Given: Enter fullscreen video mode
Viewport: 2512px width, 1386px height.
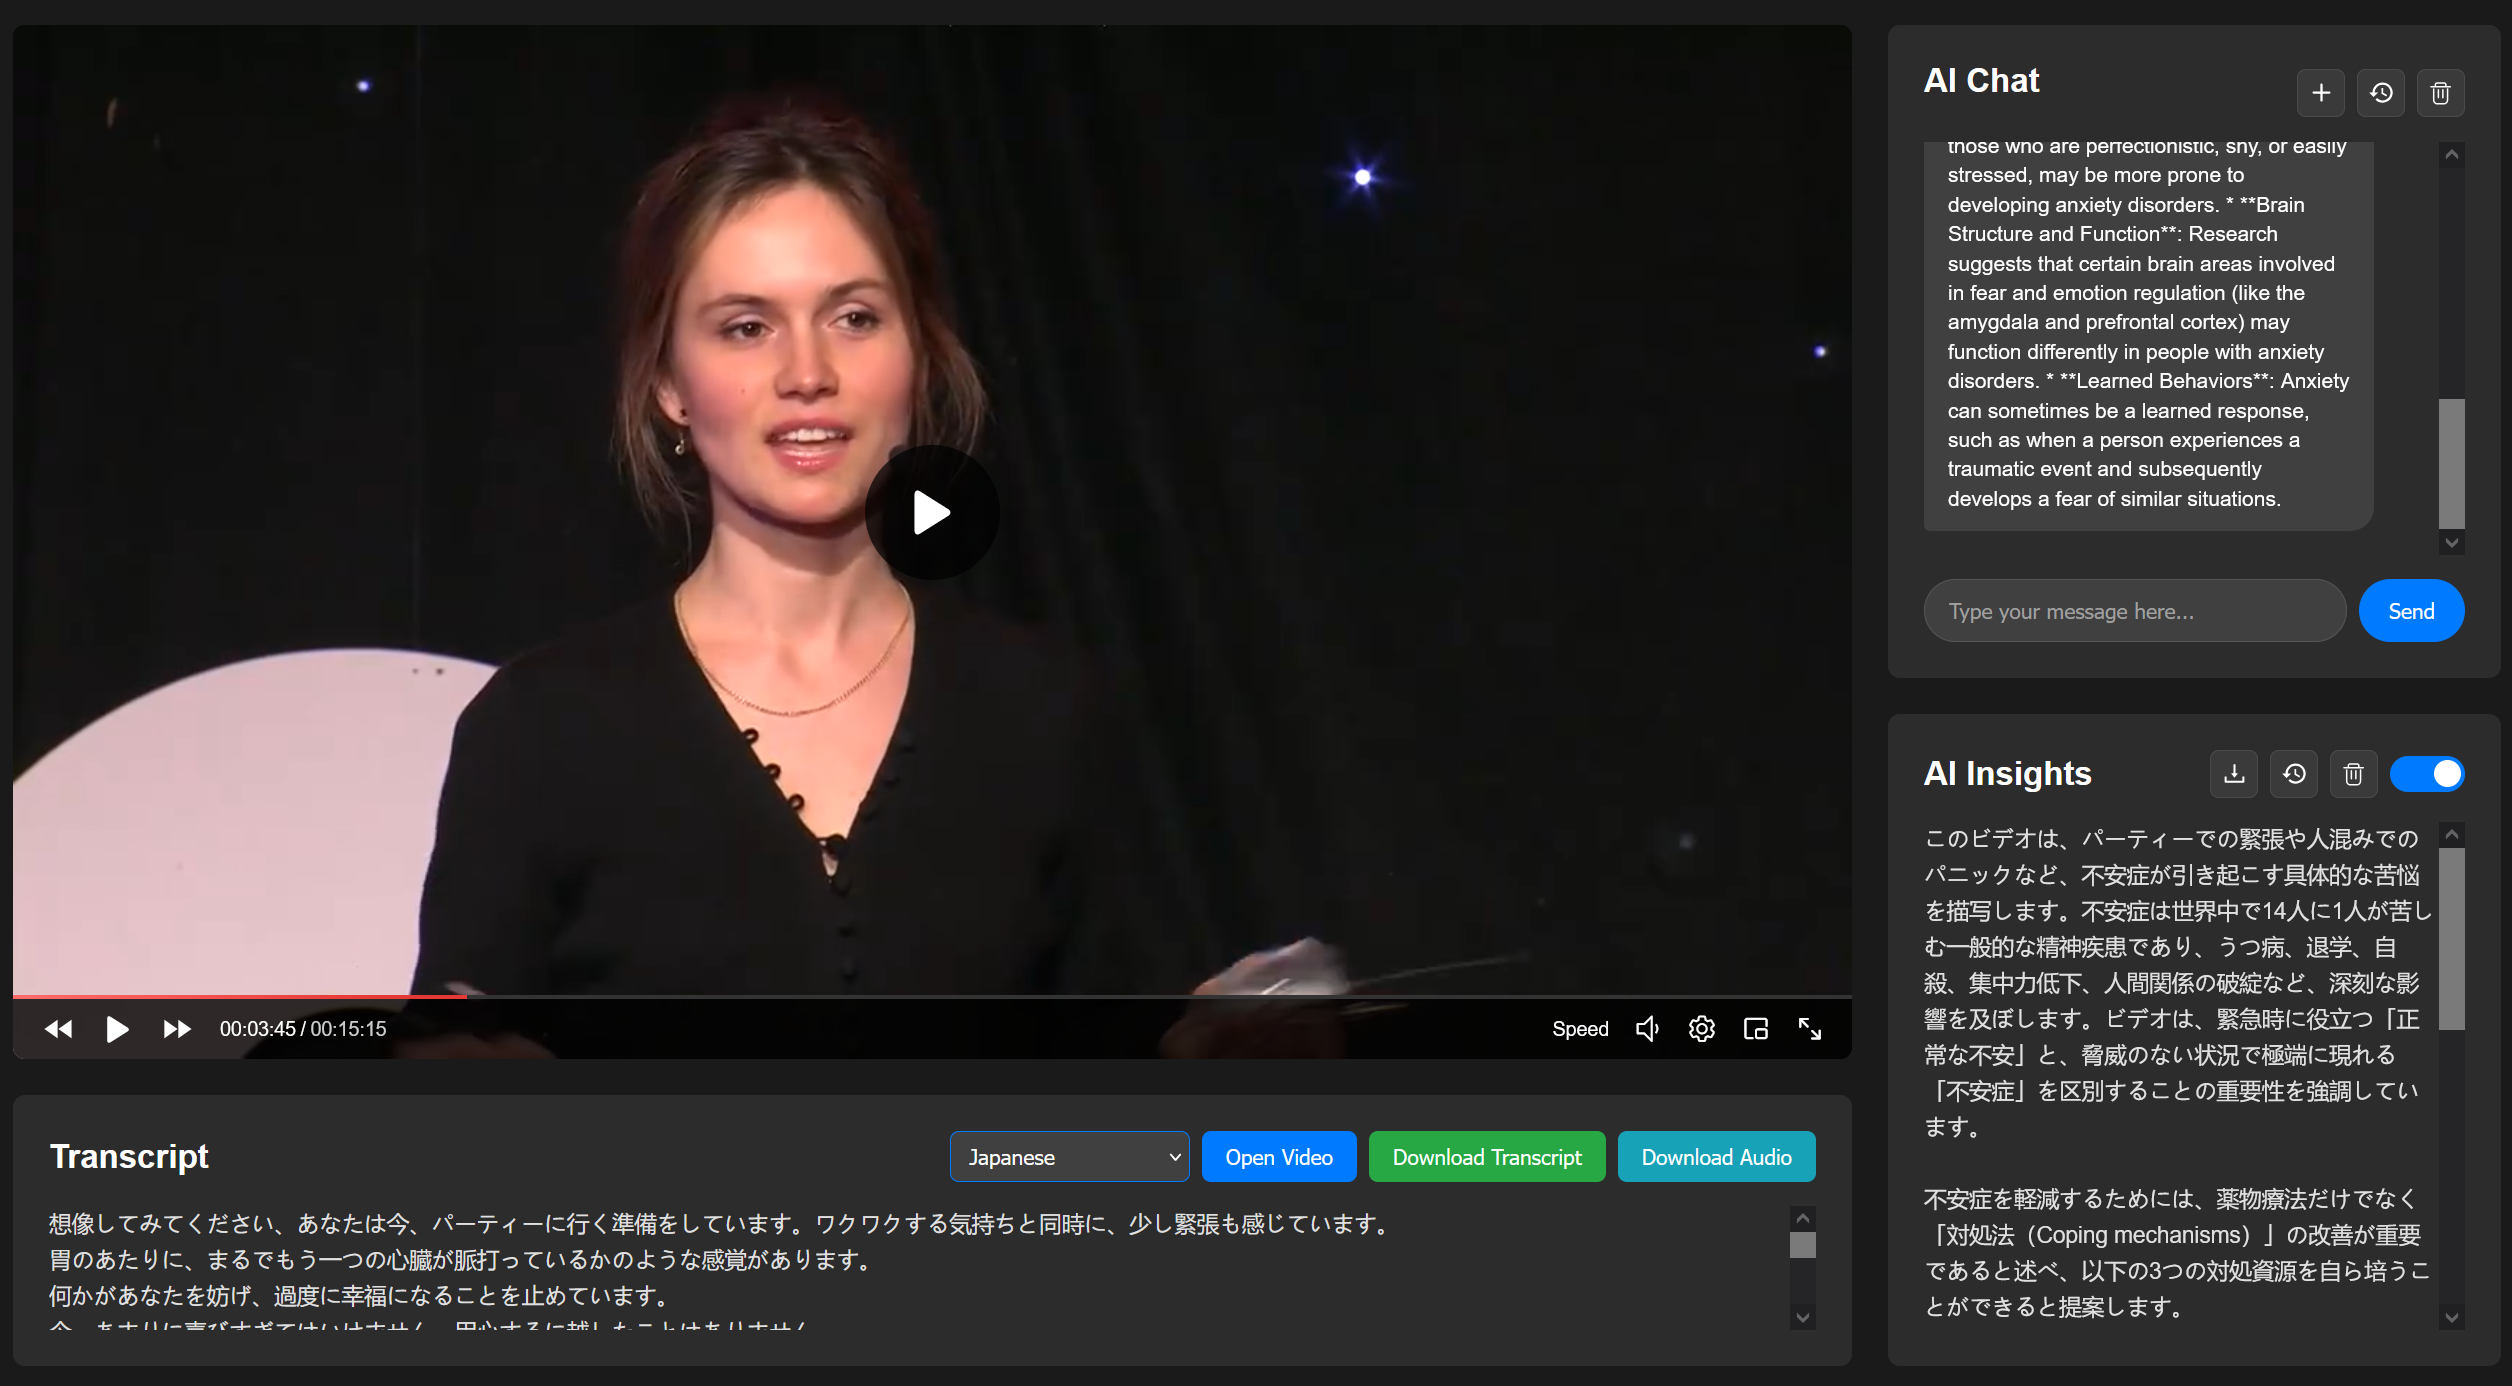Looking at the screenshot, I should (1810, 1028).
